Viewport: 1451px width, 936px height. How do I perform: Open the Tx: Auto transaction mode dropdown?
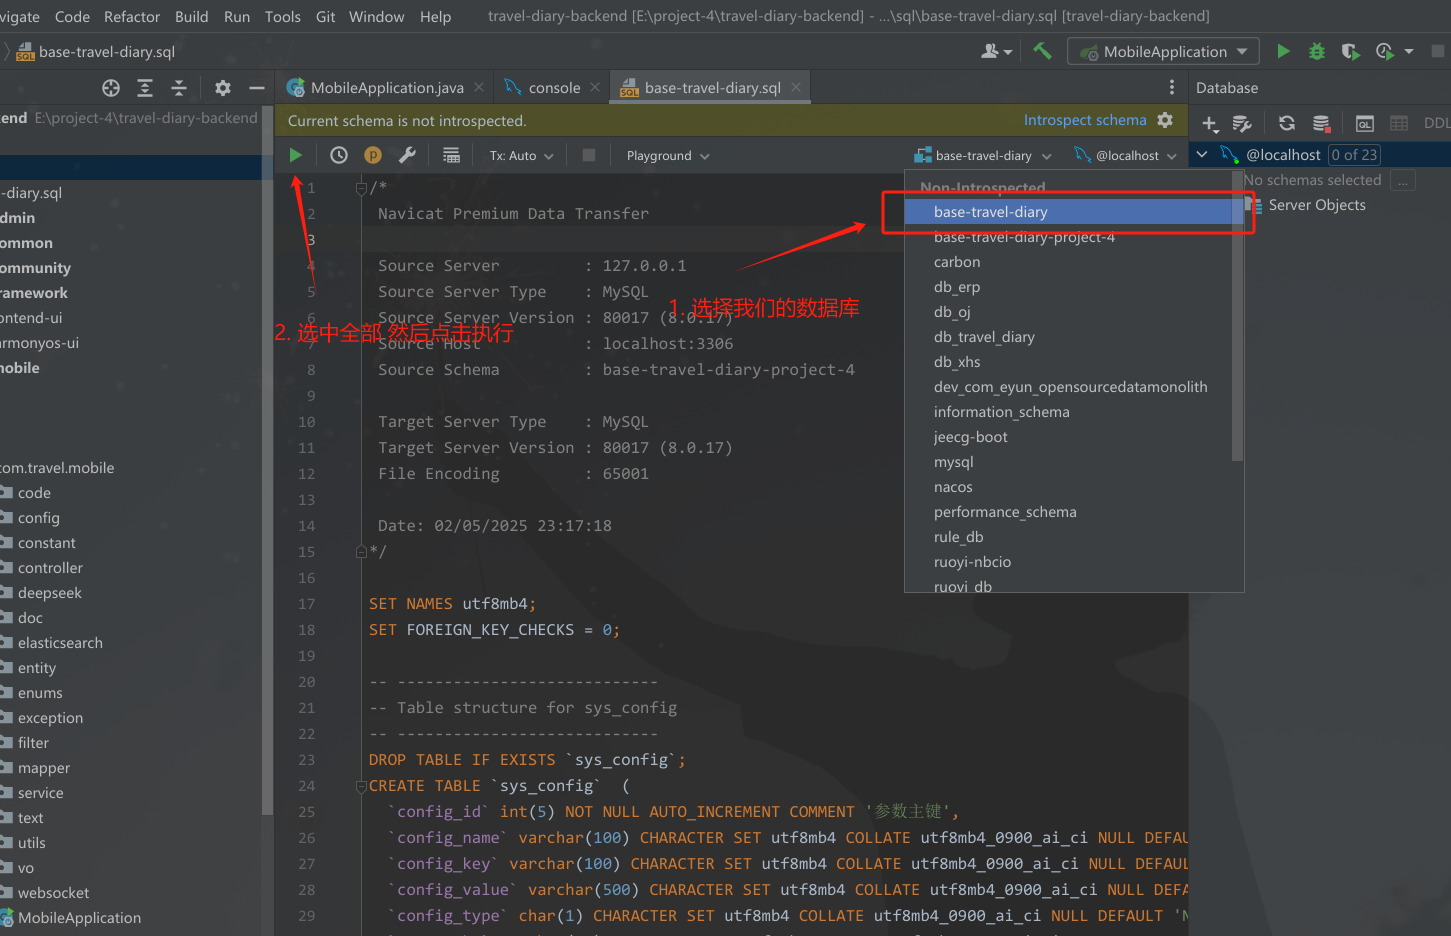[521, 155]
